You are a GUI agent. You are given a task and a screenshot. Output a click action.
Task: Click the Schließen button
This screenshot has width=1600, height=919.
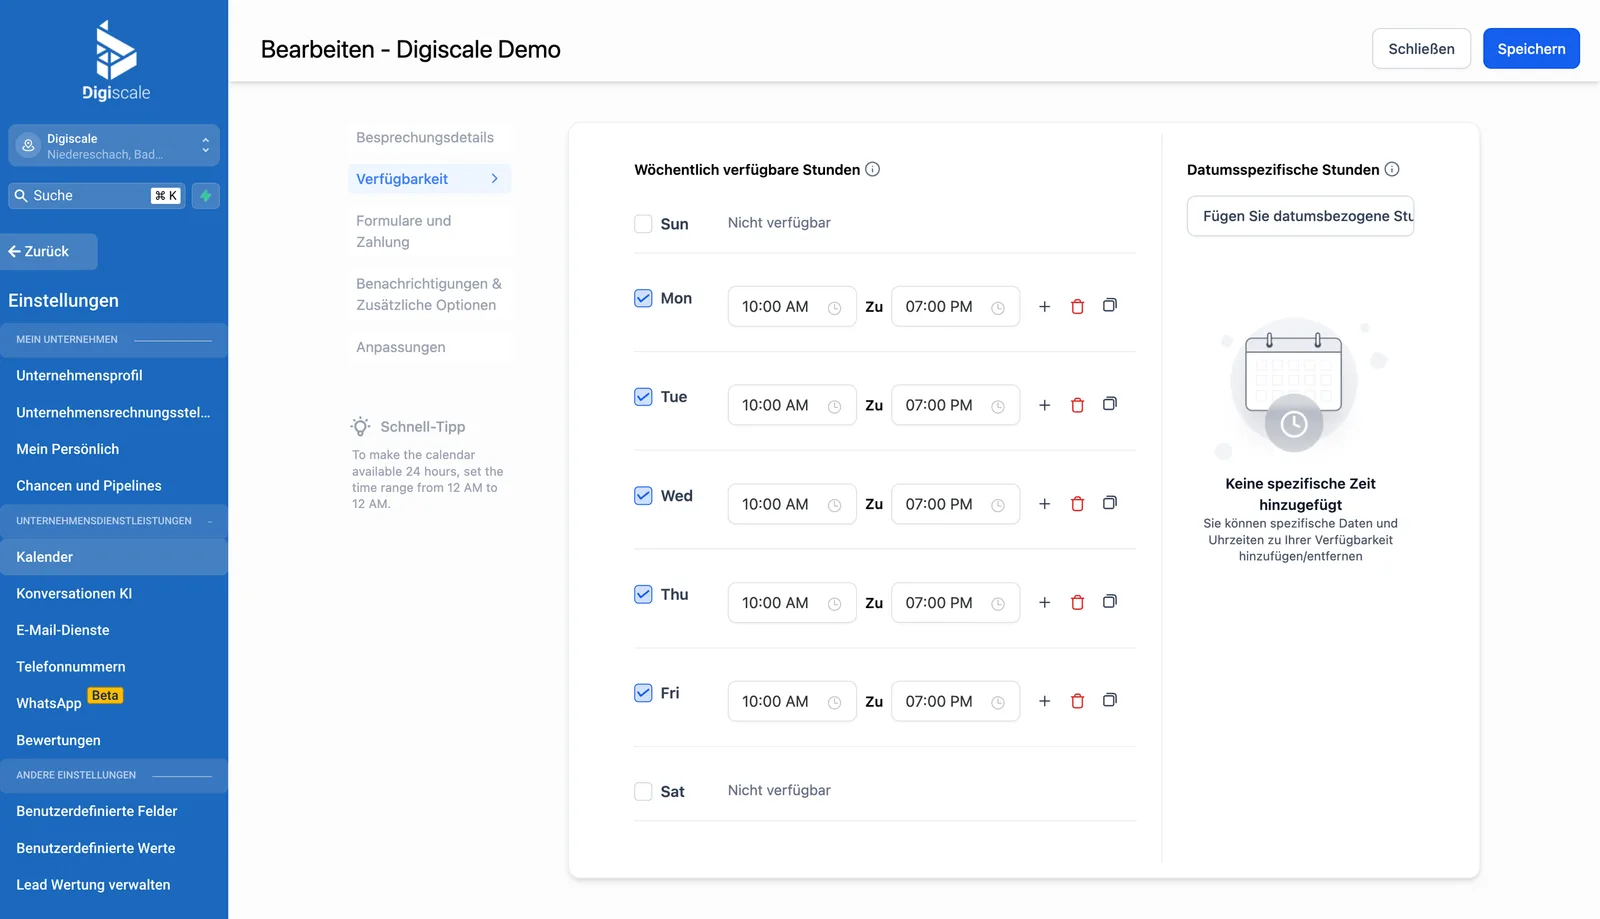click(x=1421, y=49)
